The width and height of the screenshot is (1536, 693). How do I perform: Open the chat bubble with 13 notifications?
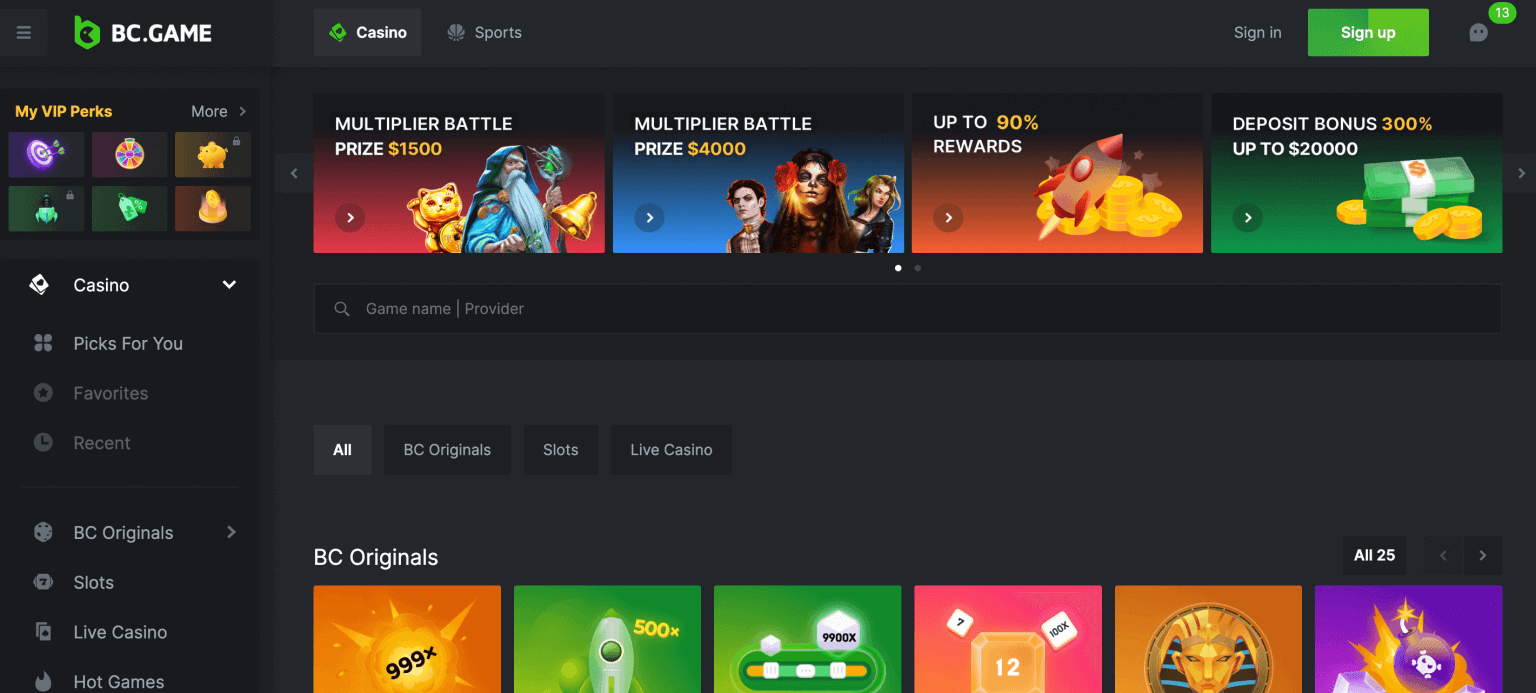(x=1478, y=33)
